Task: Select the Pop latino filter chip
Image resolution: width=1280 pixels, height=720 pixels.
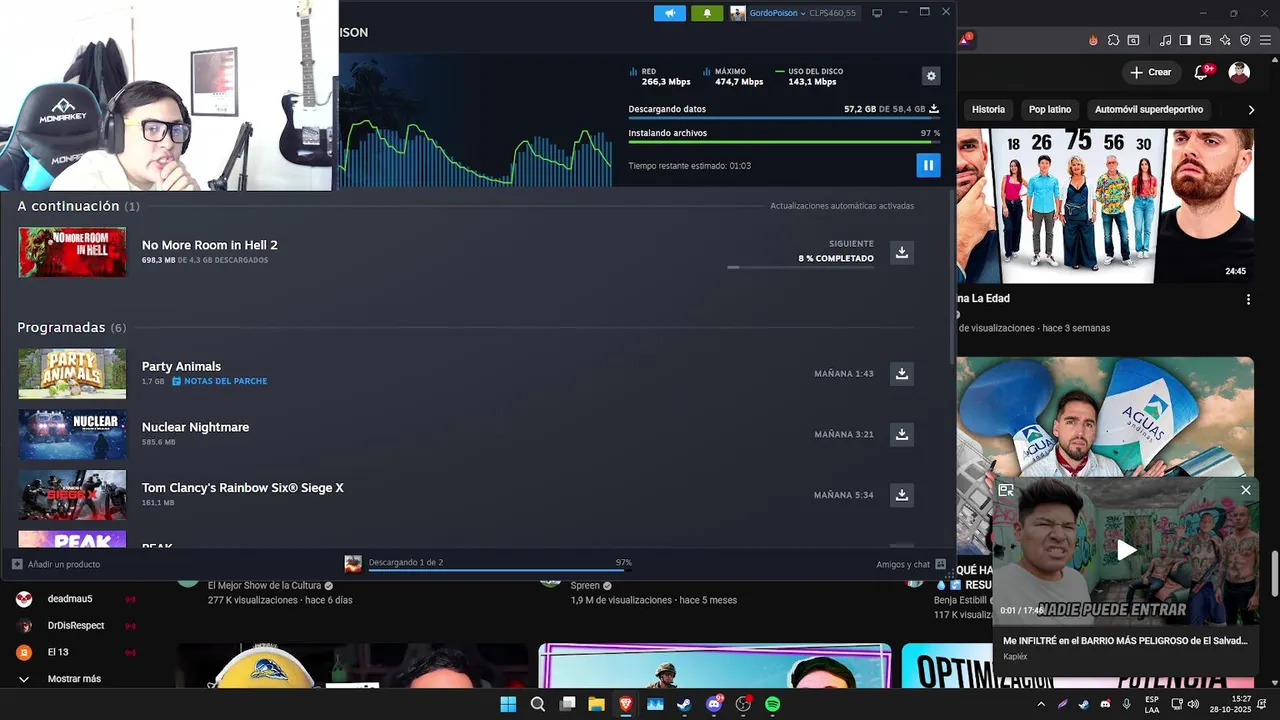Action: 1050,109
